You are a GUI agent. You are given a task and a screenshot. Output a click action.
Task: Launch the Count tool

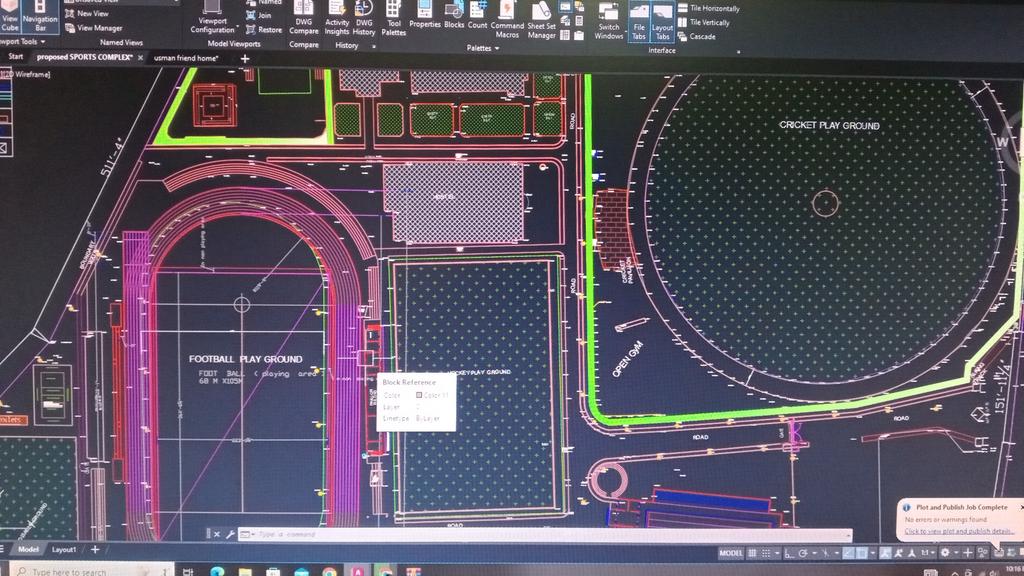coord(477,16)
